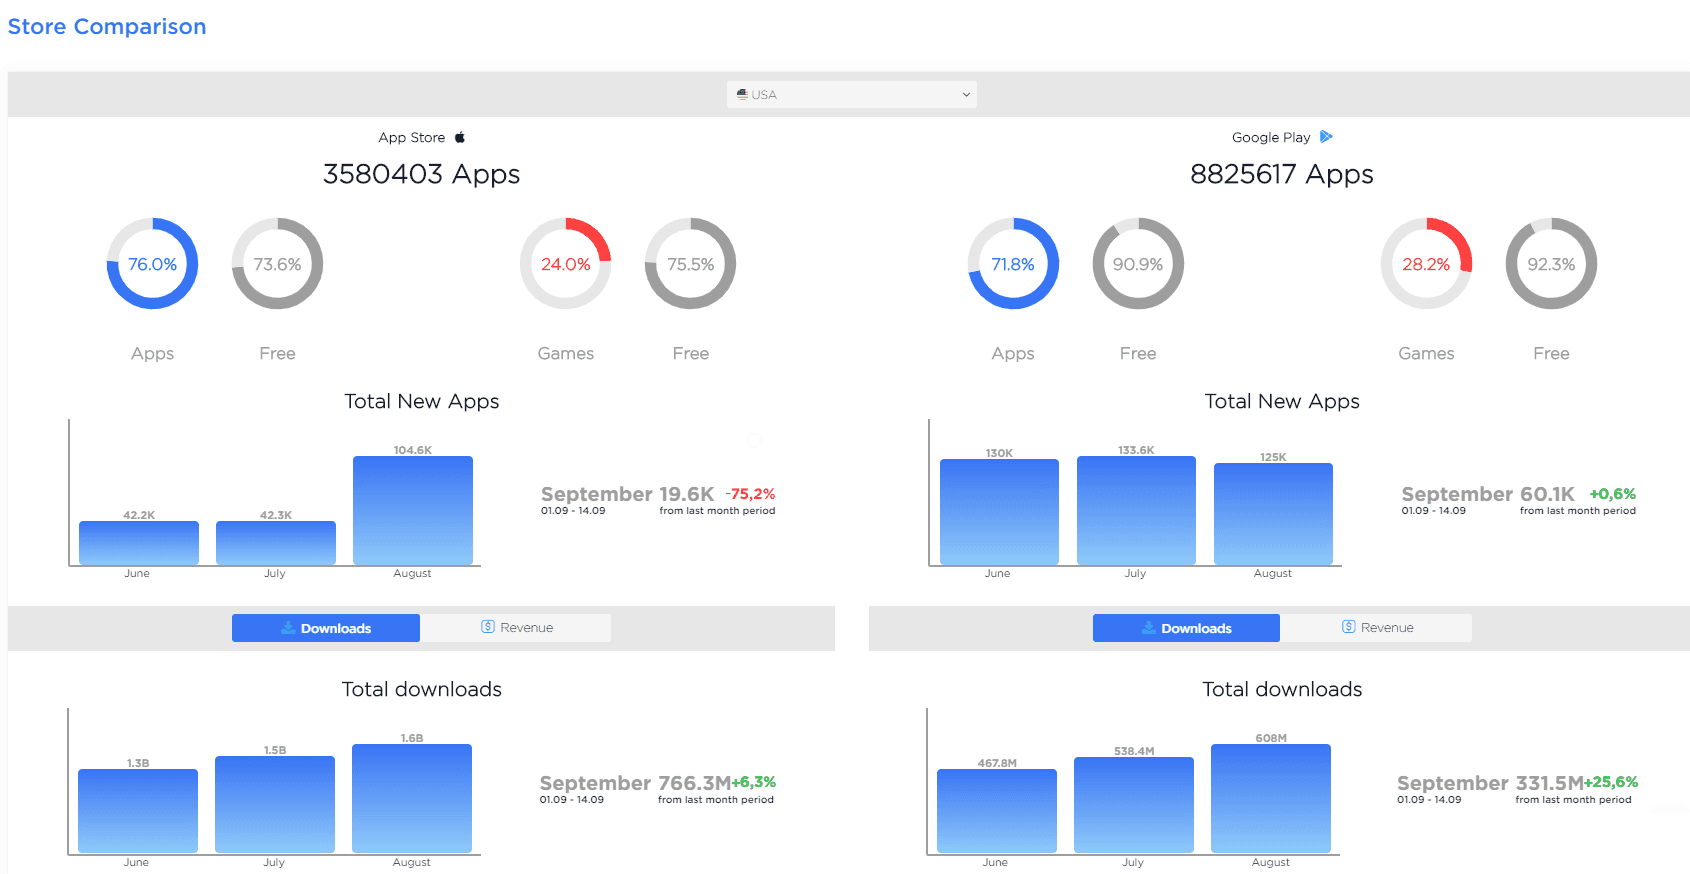
Task: Click the 71.8% Apps donut under Google Play
Action: pos(1013,264)
